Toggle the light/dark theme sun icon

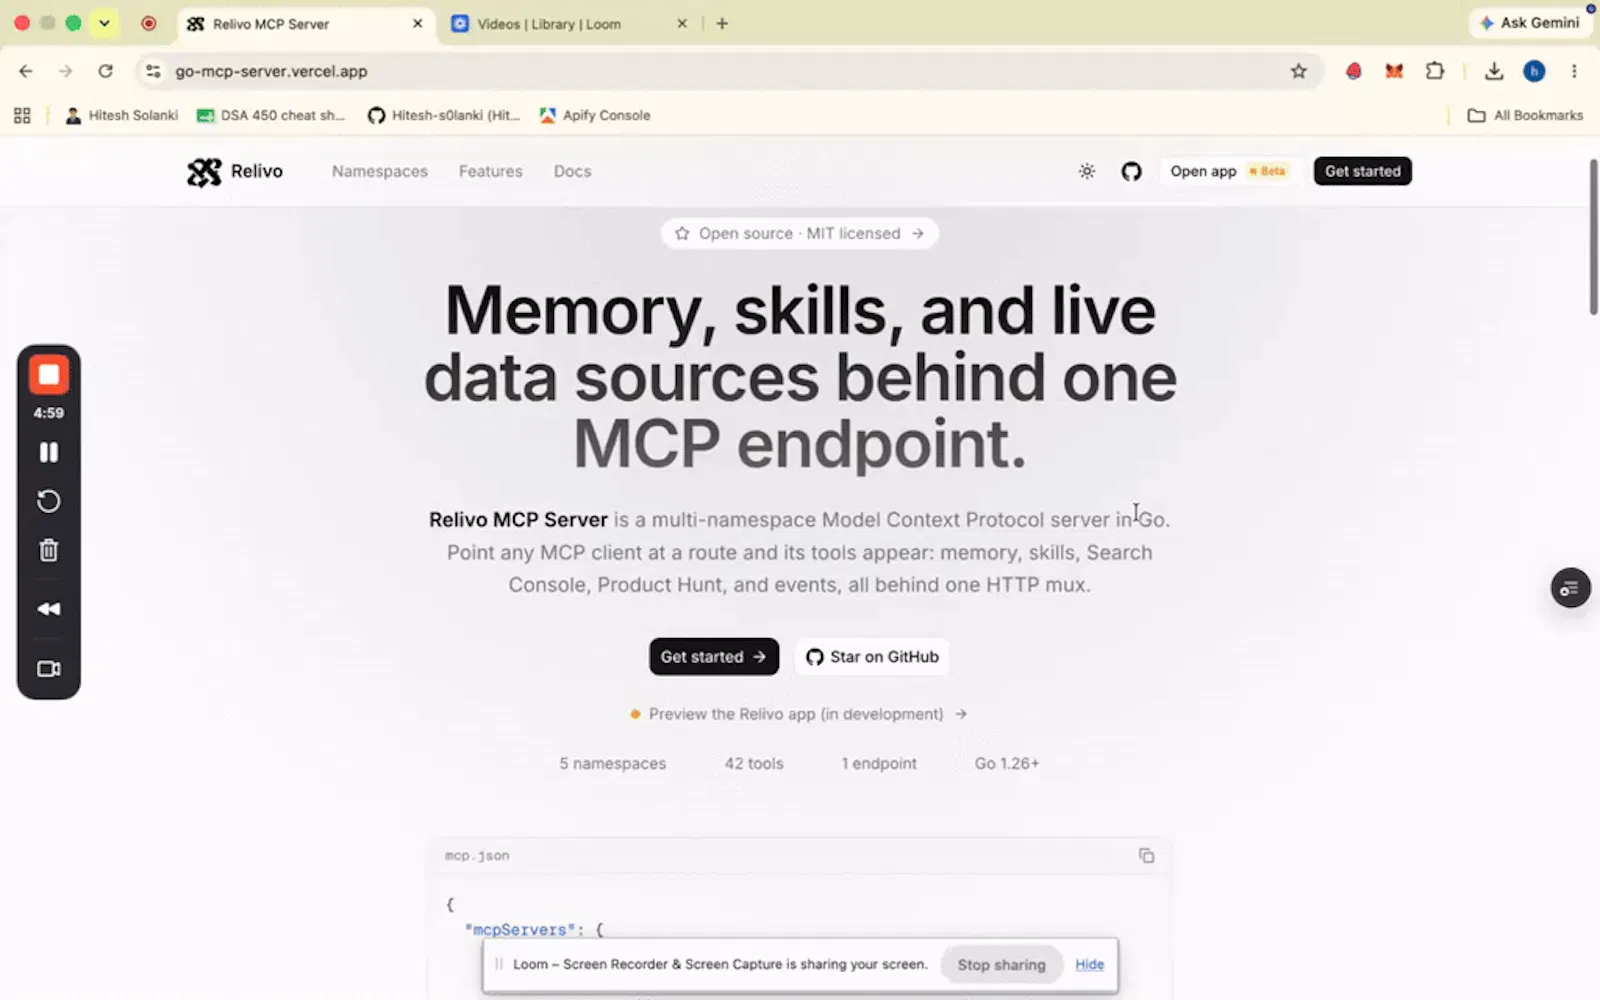coord(1087,171)
